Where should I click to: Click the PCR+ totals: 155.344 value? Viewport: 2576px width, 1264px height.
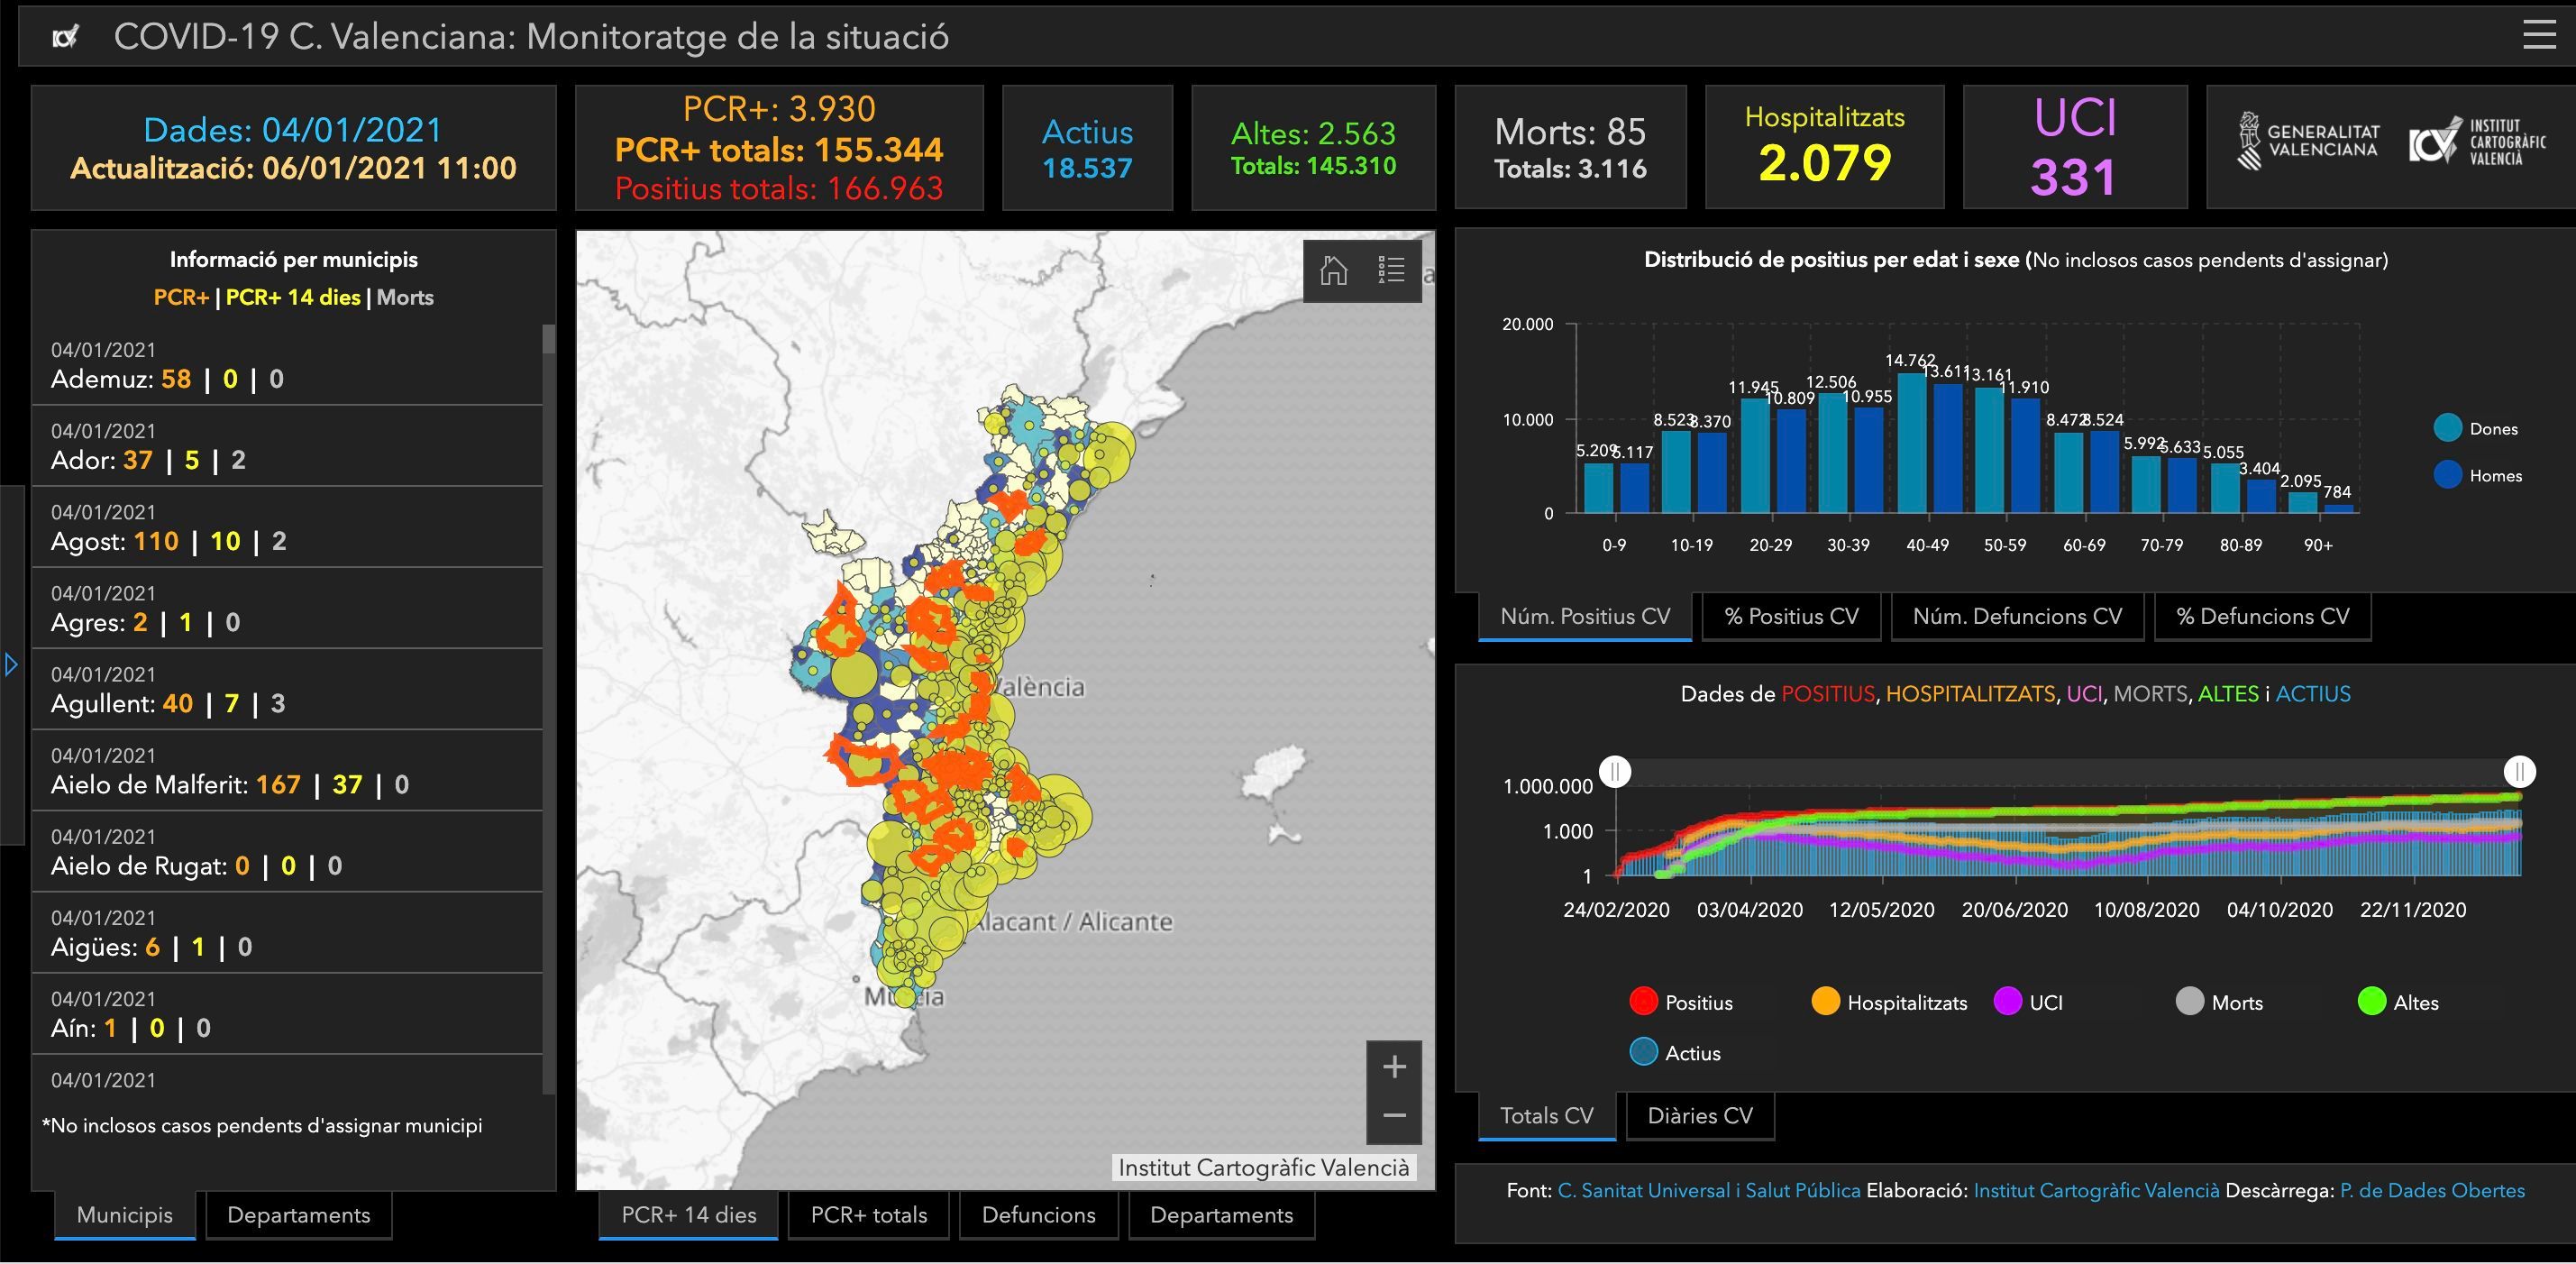(x=779, y=149)
